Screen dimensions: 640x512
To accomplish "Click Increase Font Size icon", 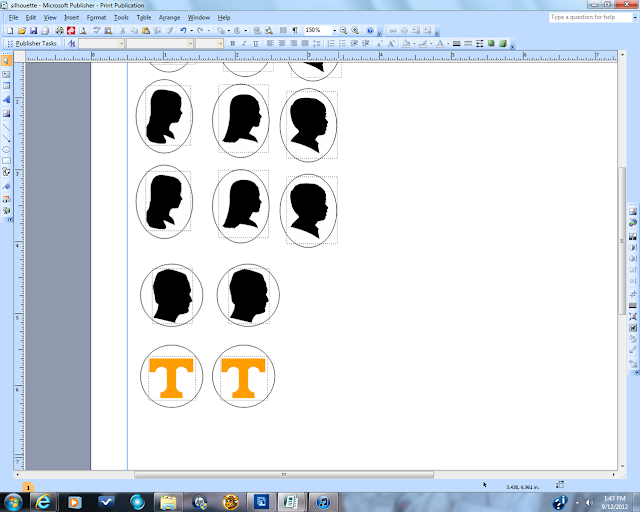I will point(391,44).
